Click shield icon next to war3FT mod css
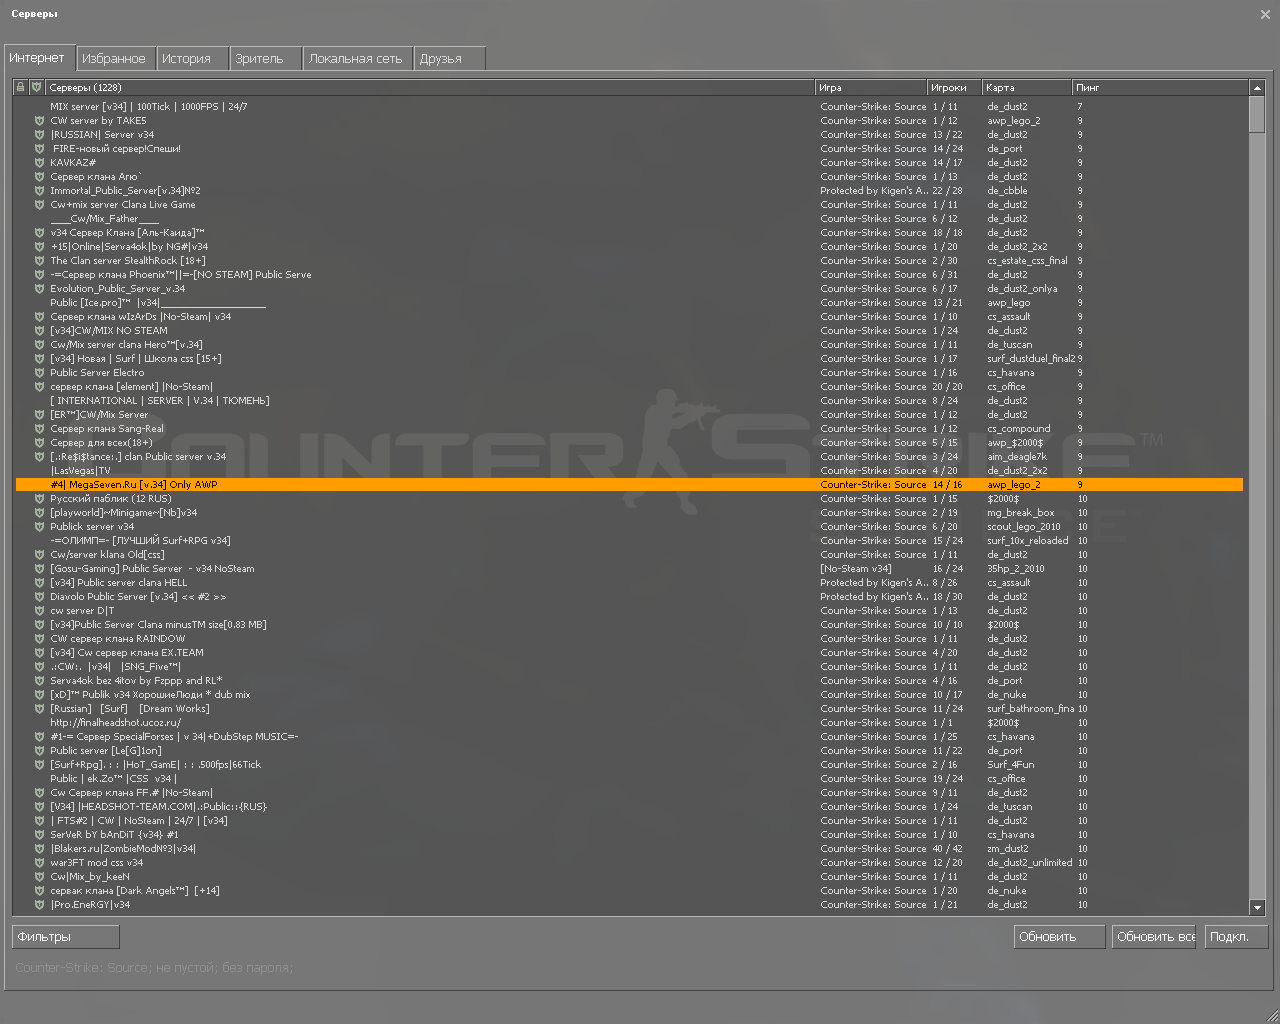1280x1024 pixels. tap(39, 863)
